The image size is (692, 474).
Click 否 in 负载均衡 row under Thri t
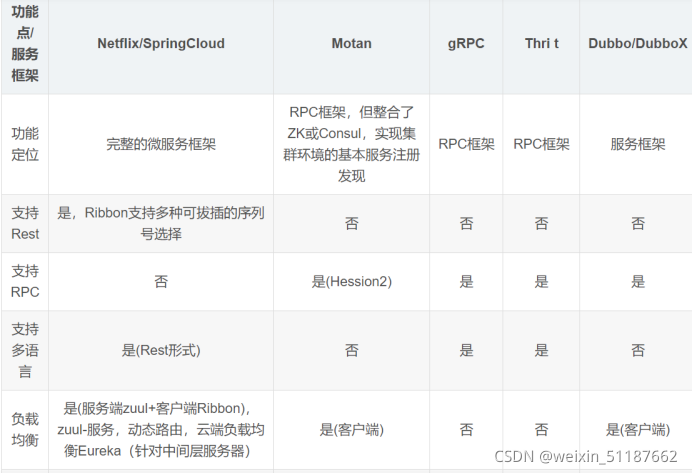point(542,430)
